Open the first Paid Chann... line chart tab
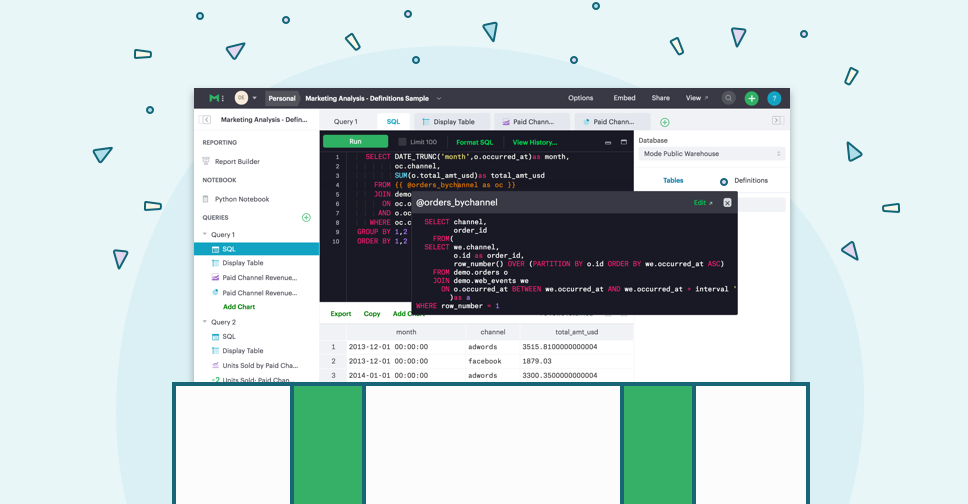The width and height of the screenshot is (968, 504). click(x=531, y=122)
